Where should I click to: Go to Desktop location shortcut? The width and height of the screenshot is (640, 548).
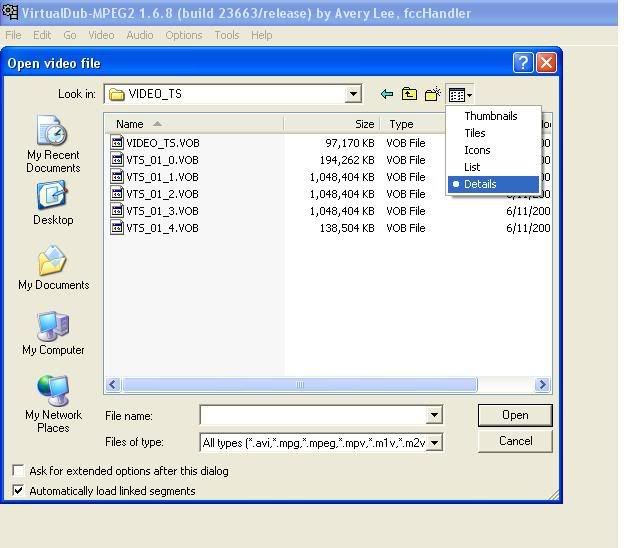pos(53,203)
